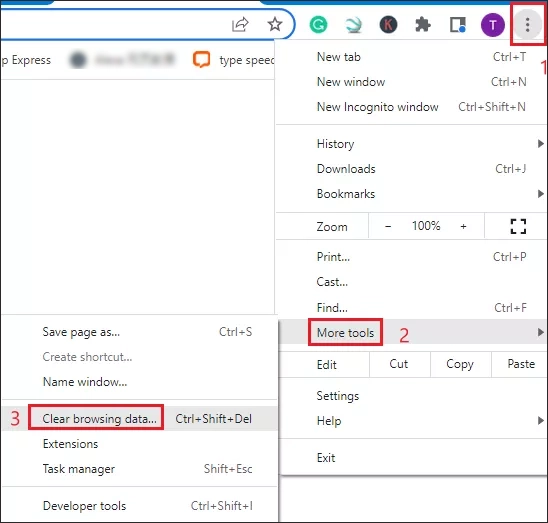548x523 pixels.
Task: Choose Cast... in the Chrome menu
Action: click(411, 282)
